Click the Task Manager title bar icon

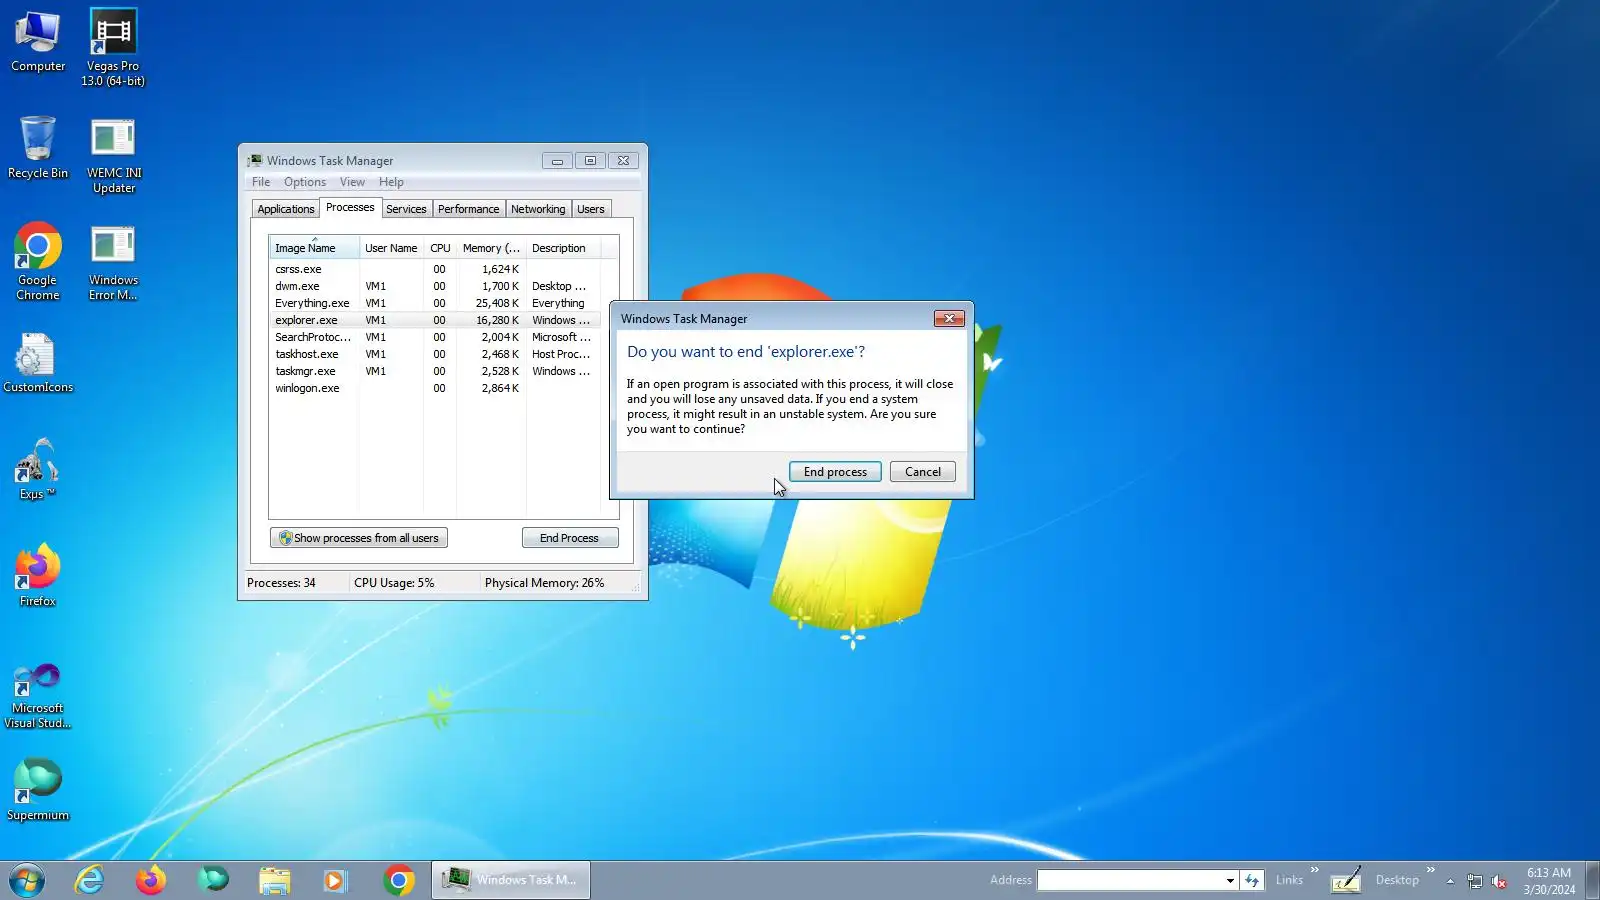pyautogui.click(x=255, y=160)
